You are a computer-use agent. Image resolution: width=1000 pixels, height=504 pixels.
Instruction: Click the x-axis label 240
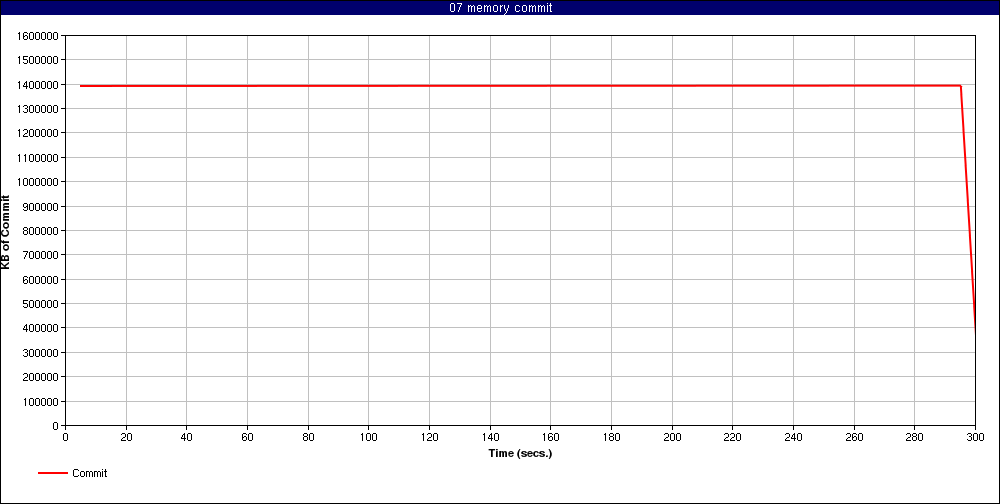point(793,437)
